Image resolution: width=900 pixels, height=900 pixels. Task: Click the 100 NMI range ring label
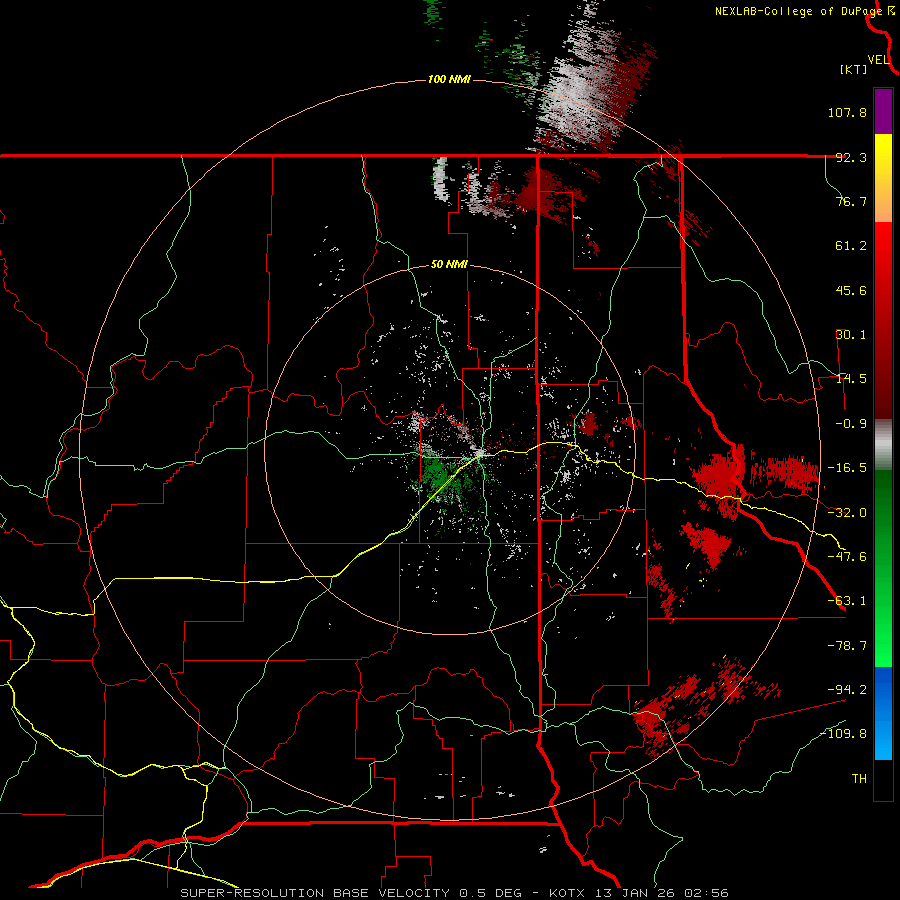[449, 79]
